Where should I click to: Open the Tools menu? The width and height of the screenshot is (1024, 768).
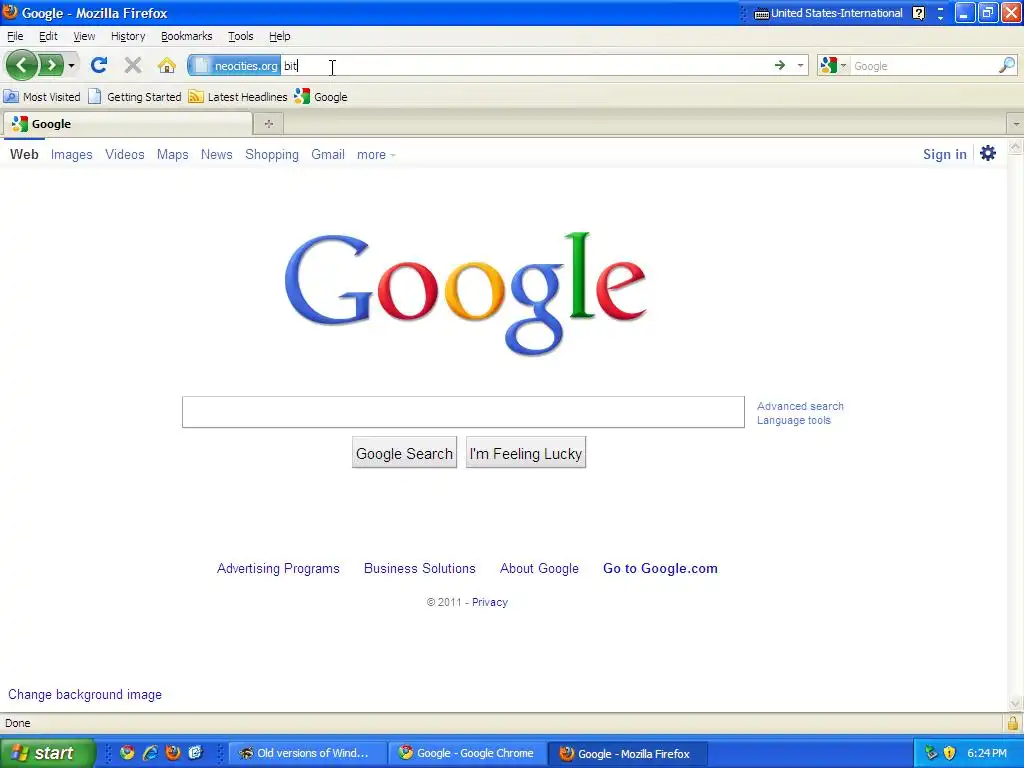pyautogui.click(x=240, y=37)
